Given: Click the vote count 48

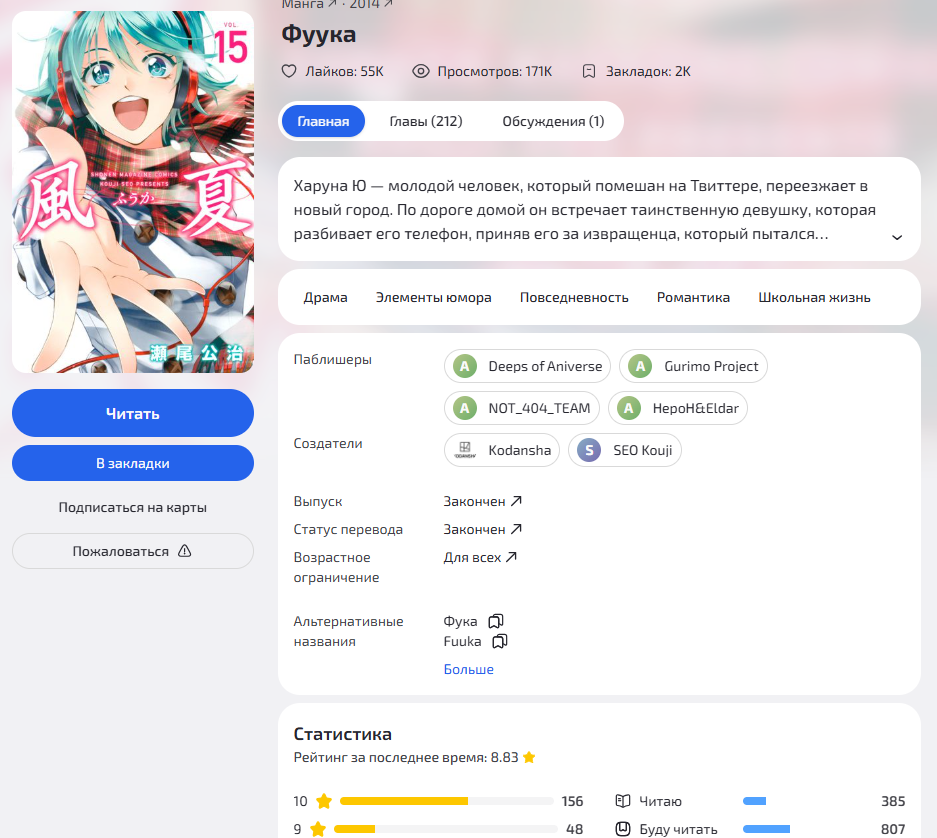Looking at the screenshot, I should point(574,829).
